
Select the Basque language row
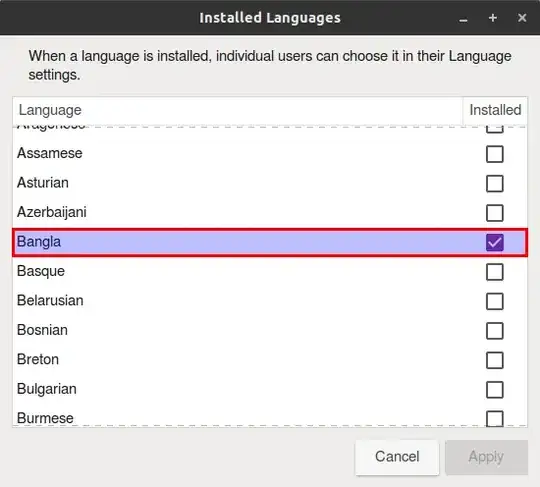[270, 272]
